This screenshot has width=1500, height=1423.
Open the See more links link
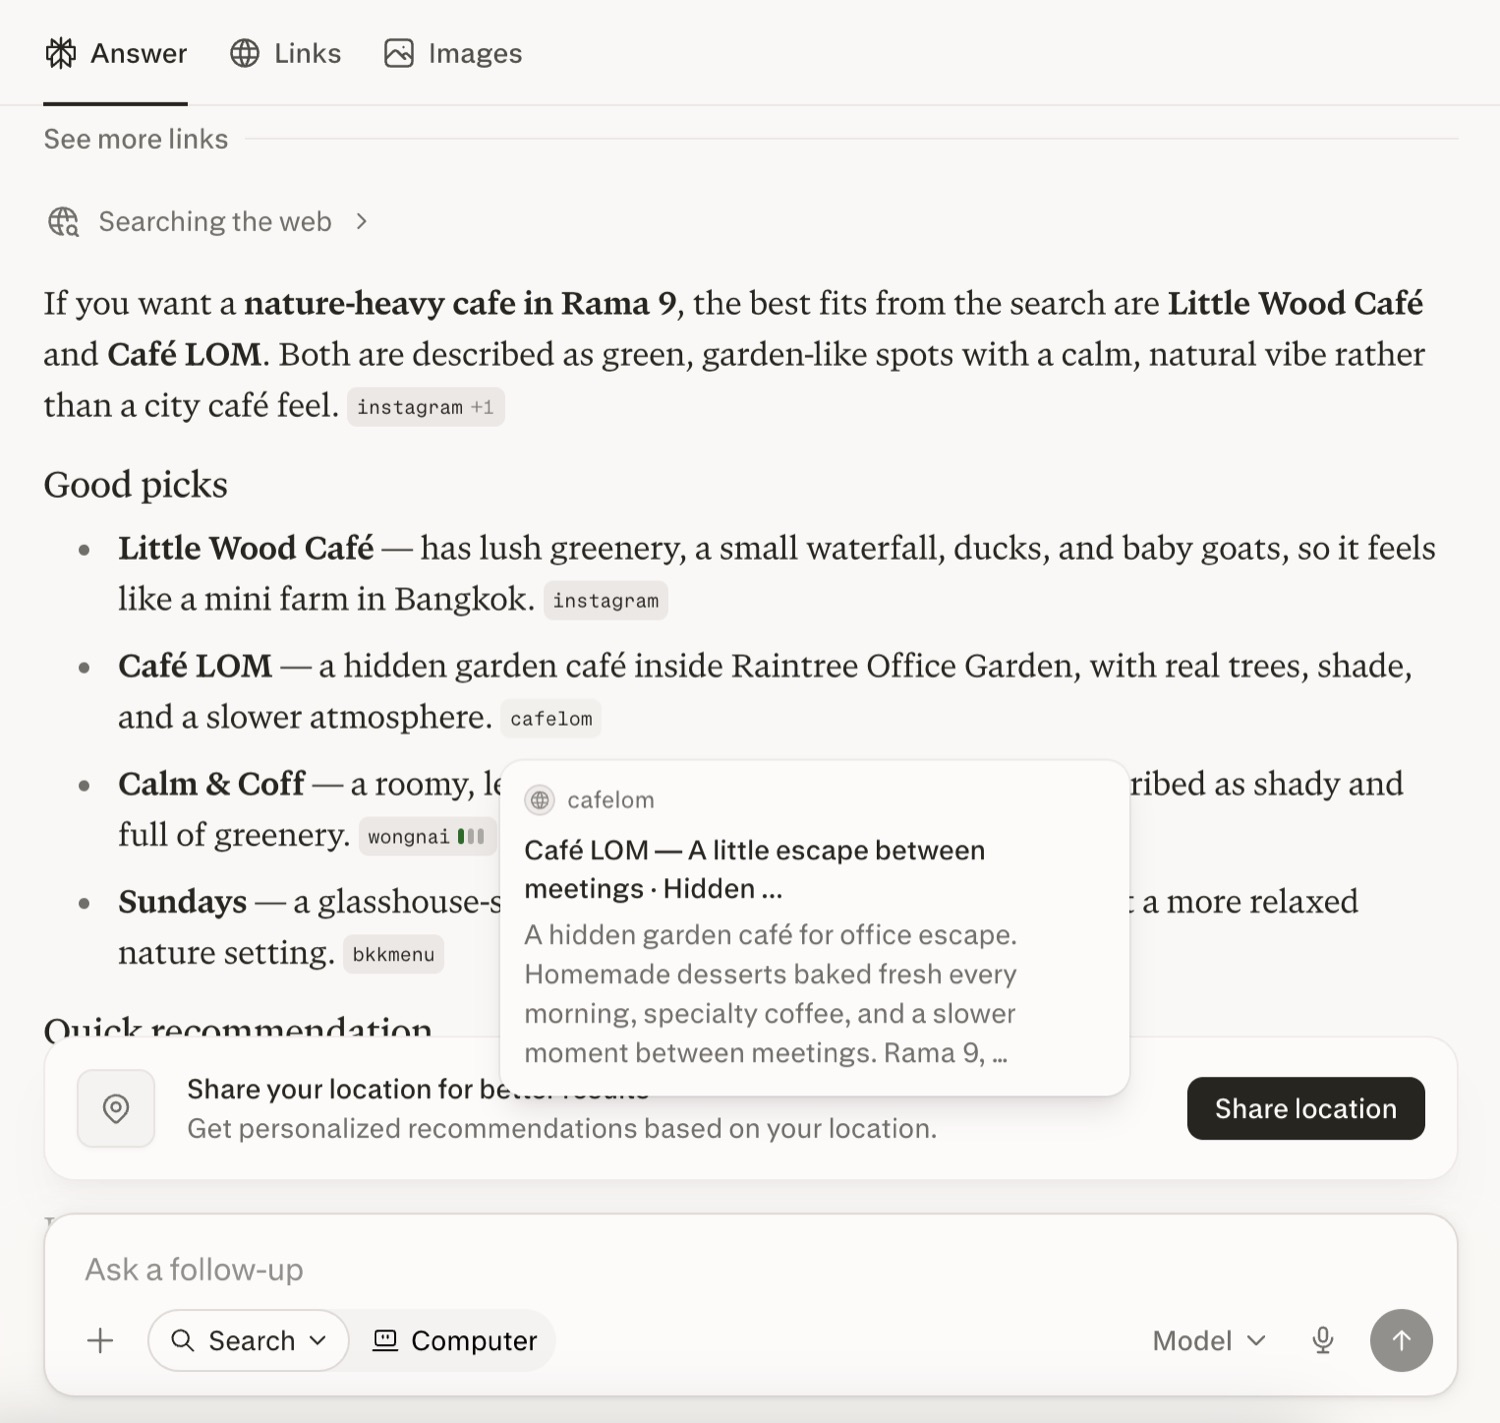point(136,139)
